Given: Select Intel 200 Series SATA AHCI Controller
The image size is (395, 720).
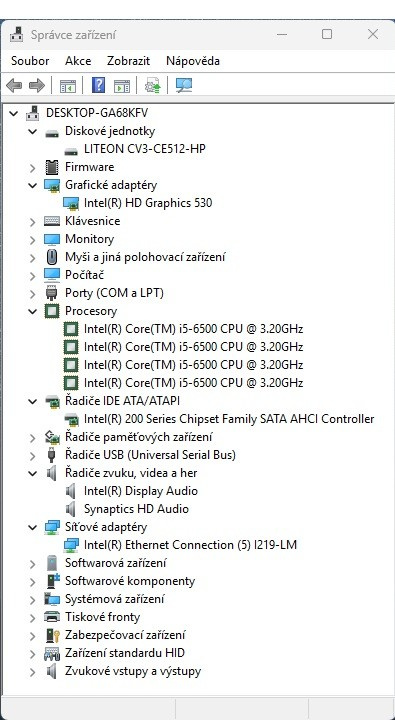Looking at the screenshot, I should [x=229, y=419].
